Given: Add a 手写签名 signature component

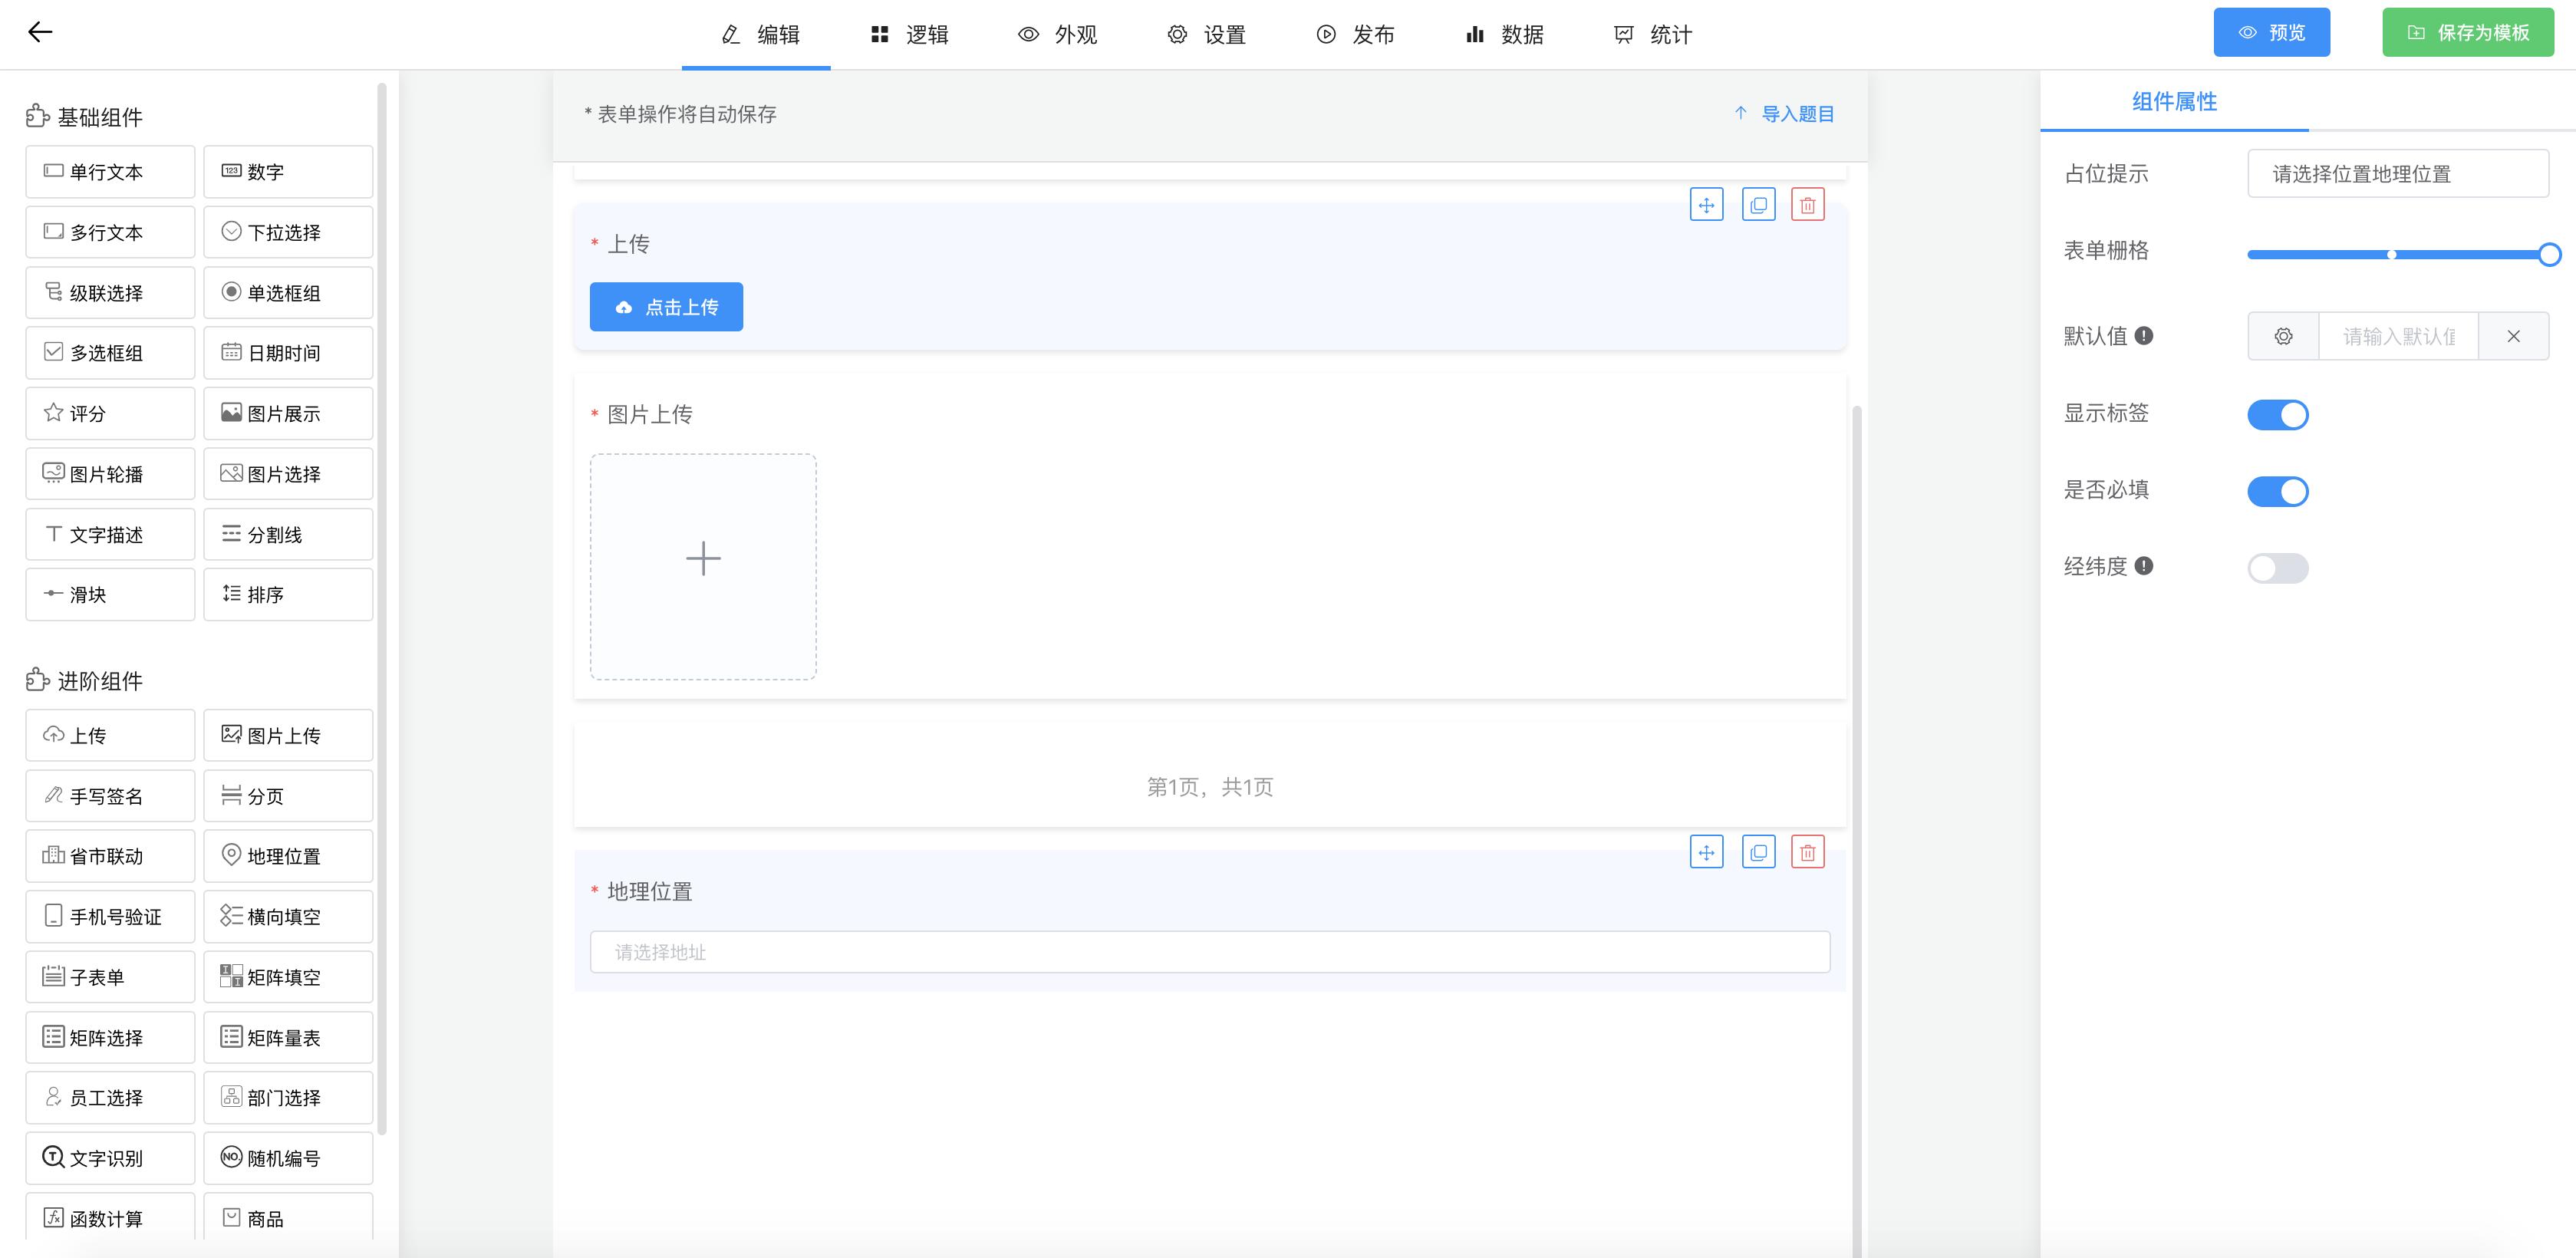Looking at the screenshot, I should [x=110, y=795].
